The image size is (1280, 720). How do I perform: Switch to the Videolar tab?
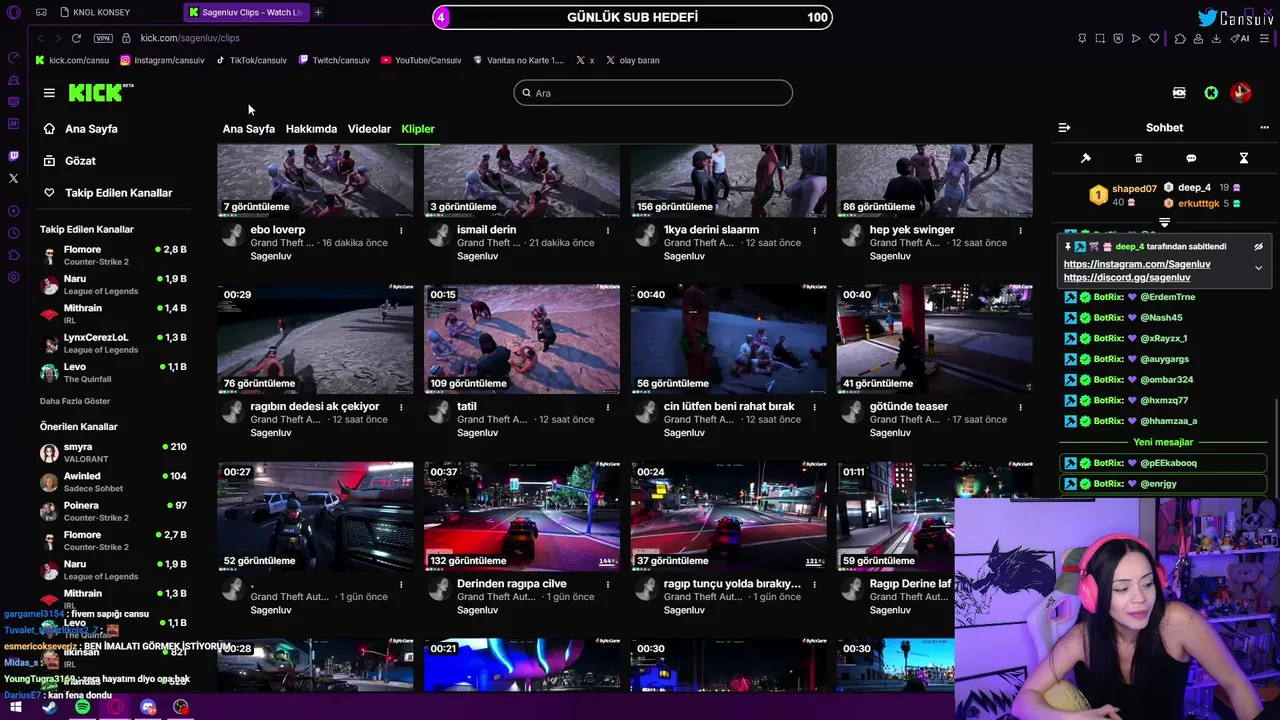tap(369, 129)
